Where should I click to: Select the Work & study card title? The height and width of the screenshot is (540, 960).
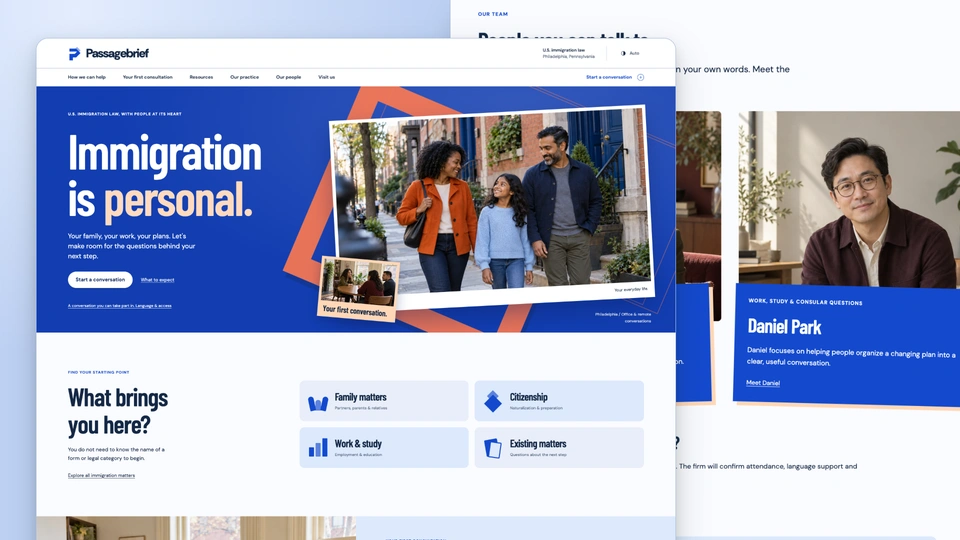(x=358, y=444)
